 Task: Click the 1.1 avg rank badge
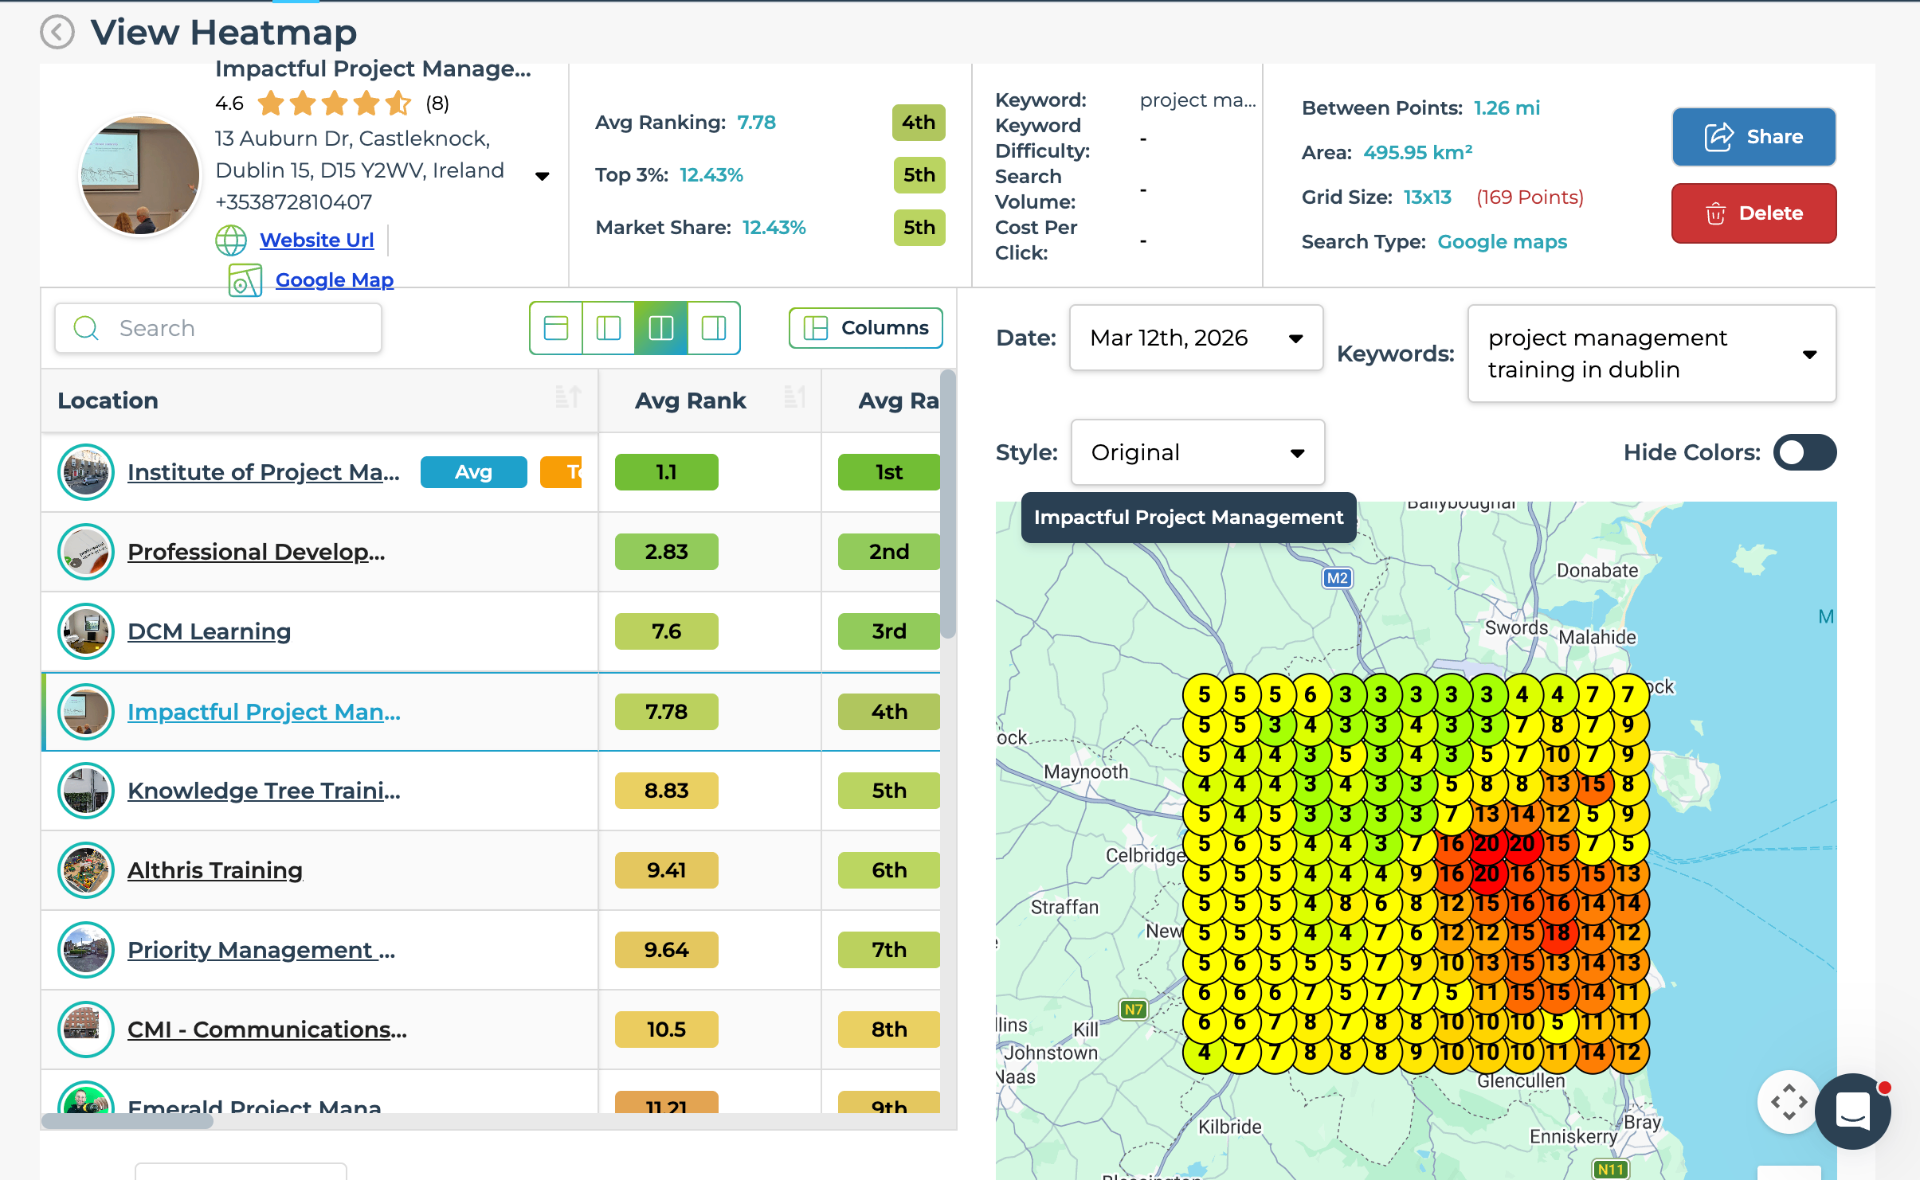(x=666, y=472)
